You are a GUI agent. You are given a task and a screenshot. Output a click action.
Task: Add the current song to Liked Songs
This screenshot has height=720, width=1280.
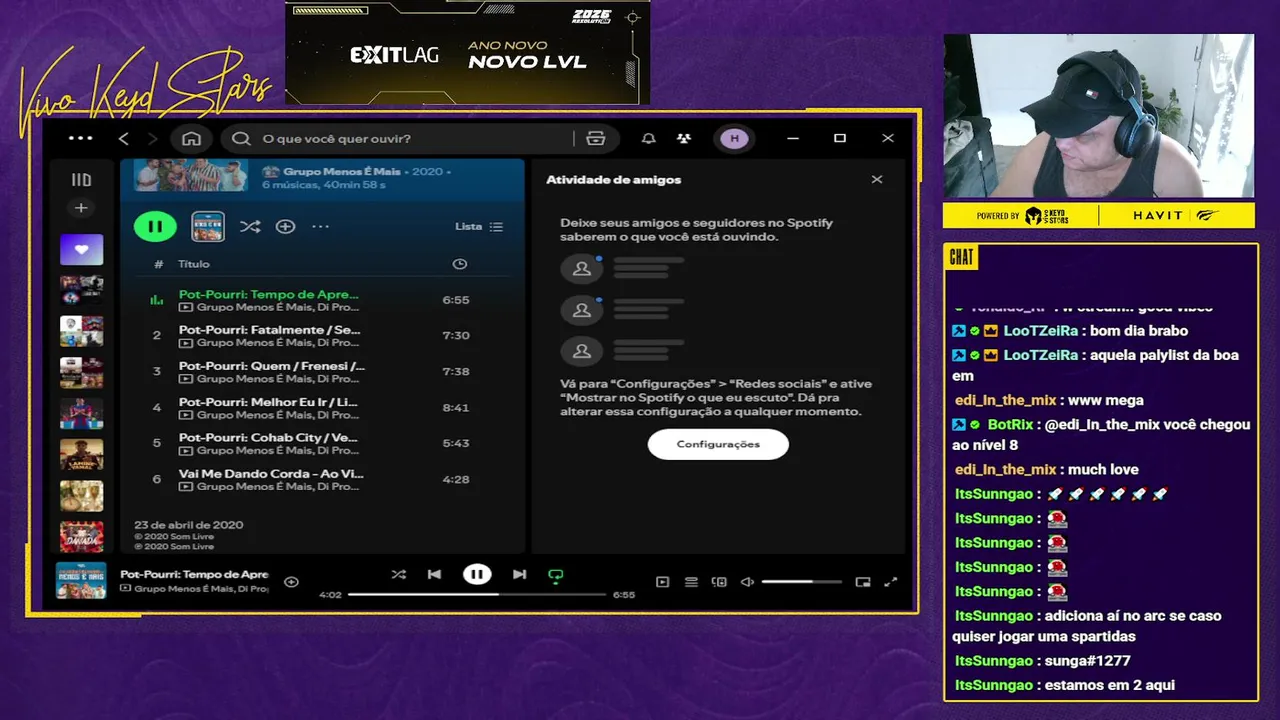tap(291, 582)
